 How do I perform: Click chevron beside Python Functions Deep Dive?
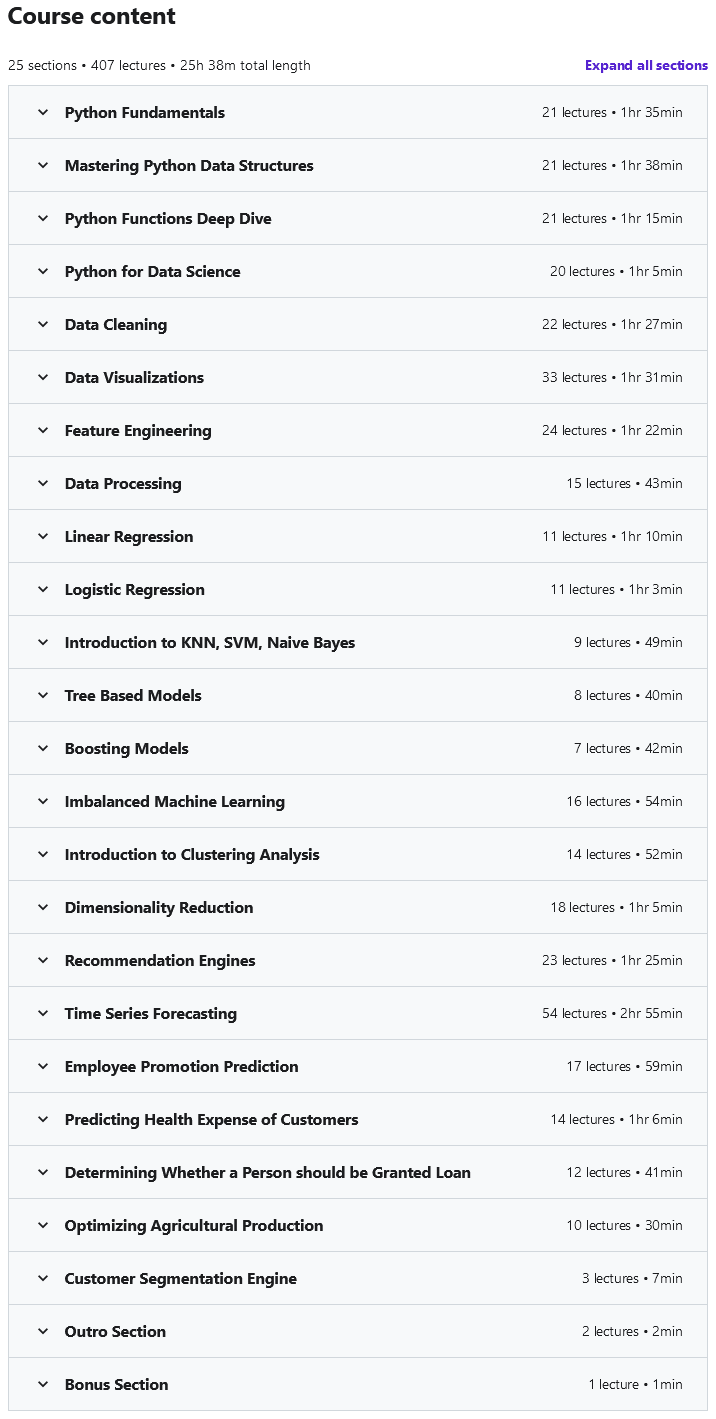pos(43,218)
